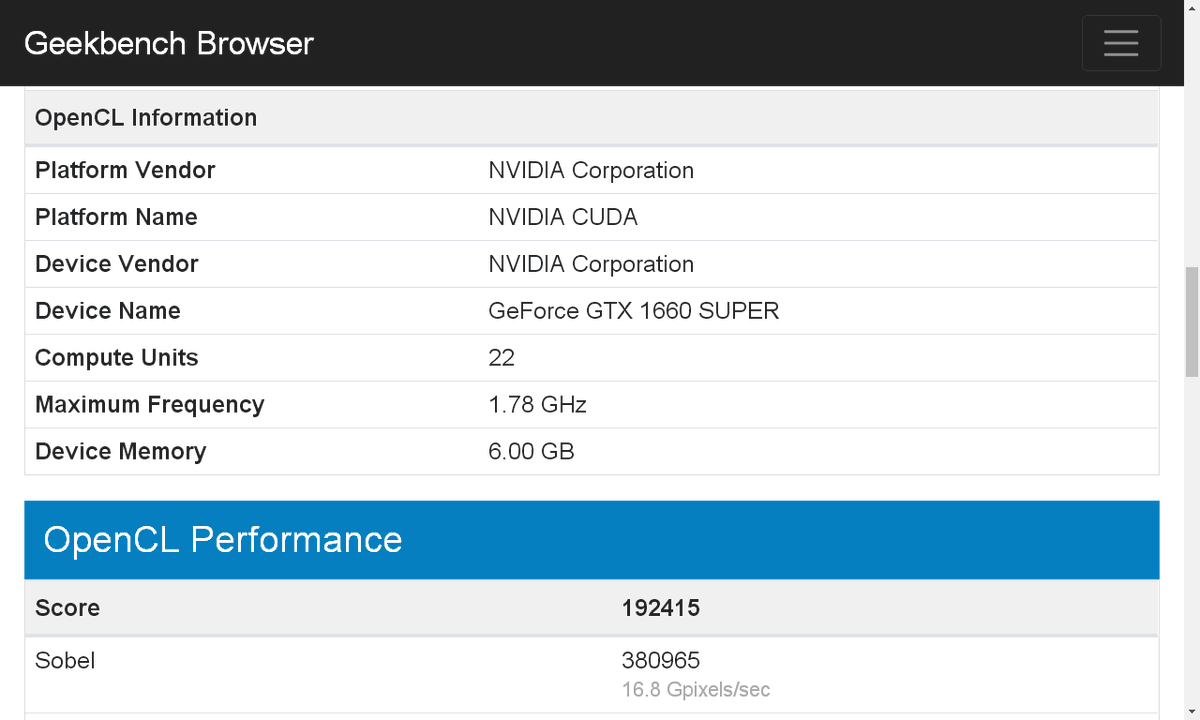The image size is (1200, 720).
Task: Select the Compute Units label
Action: (117, 358)
